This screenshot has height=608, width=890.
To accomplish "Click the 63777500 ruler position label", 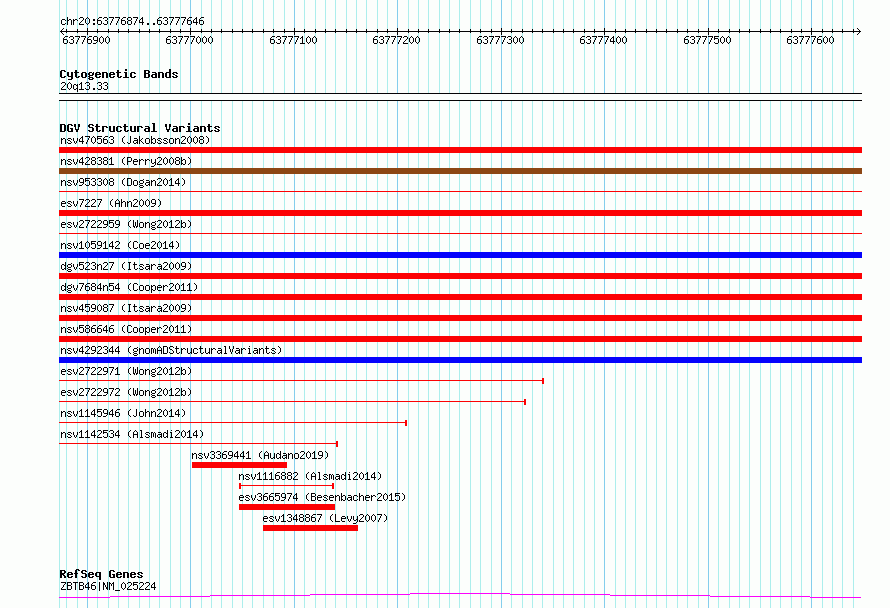I will click(707, 40).
